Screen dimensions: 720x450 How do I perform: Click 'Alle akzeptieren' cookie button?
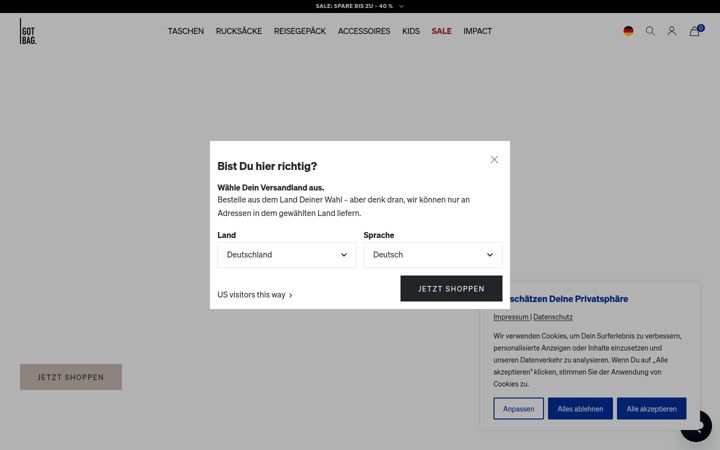pyautogui.click(x=652, y=409)
